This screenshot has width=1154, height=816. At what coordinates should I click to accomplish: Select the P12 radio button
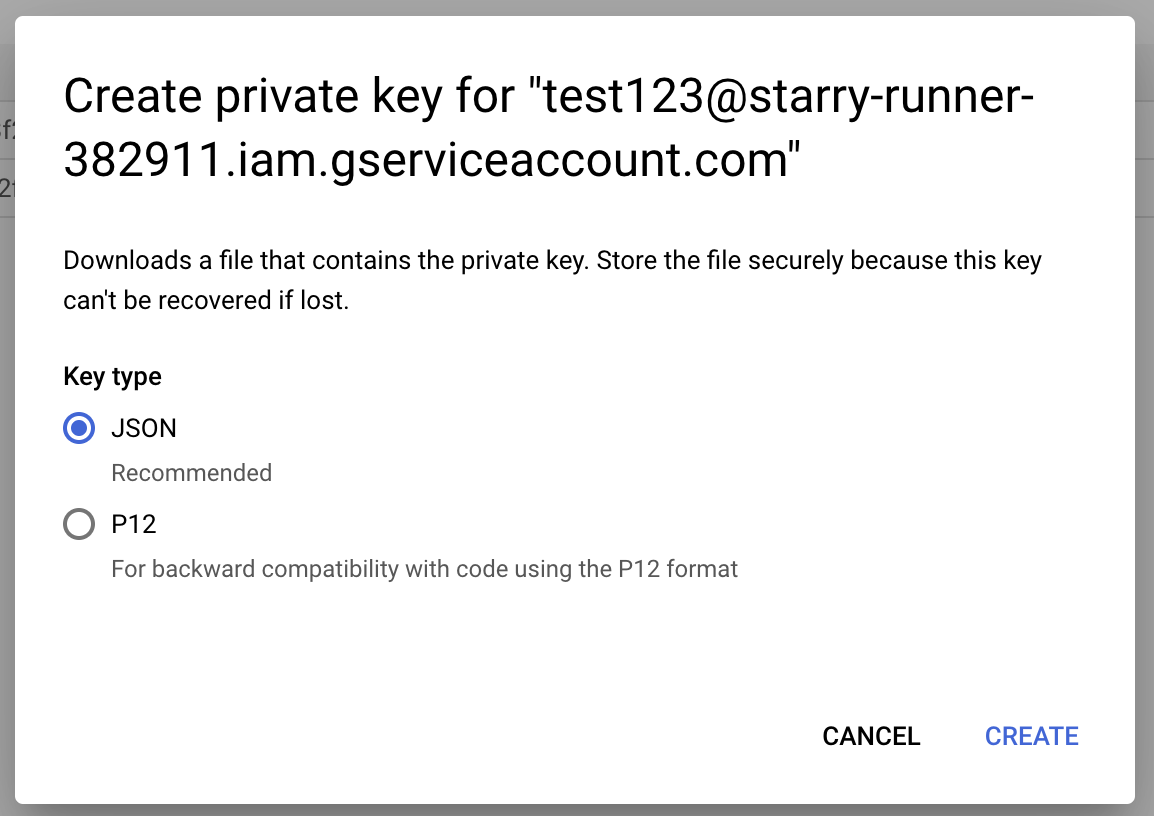pos(79,524)
